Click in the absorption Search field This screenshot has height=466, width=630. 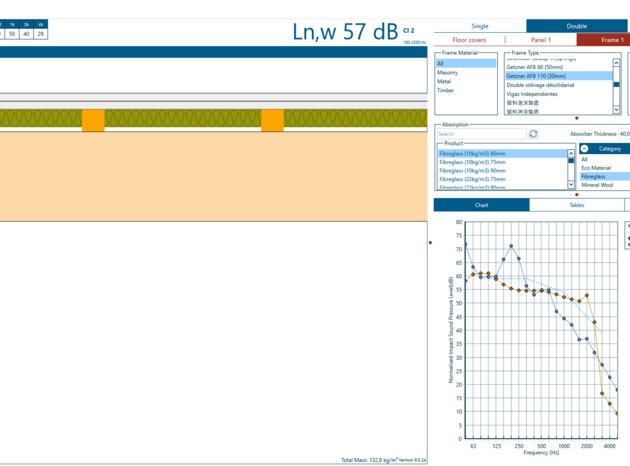(x=480, y=134)
